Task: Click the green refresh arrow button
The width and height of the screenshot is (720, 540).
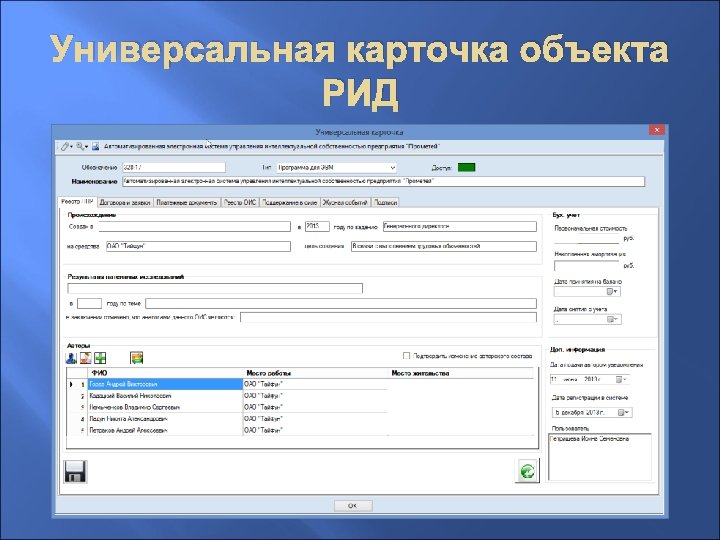Action: 527,471
